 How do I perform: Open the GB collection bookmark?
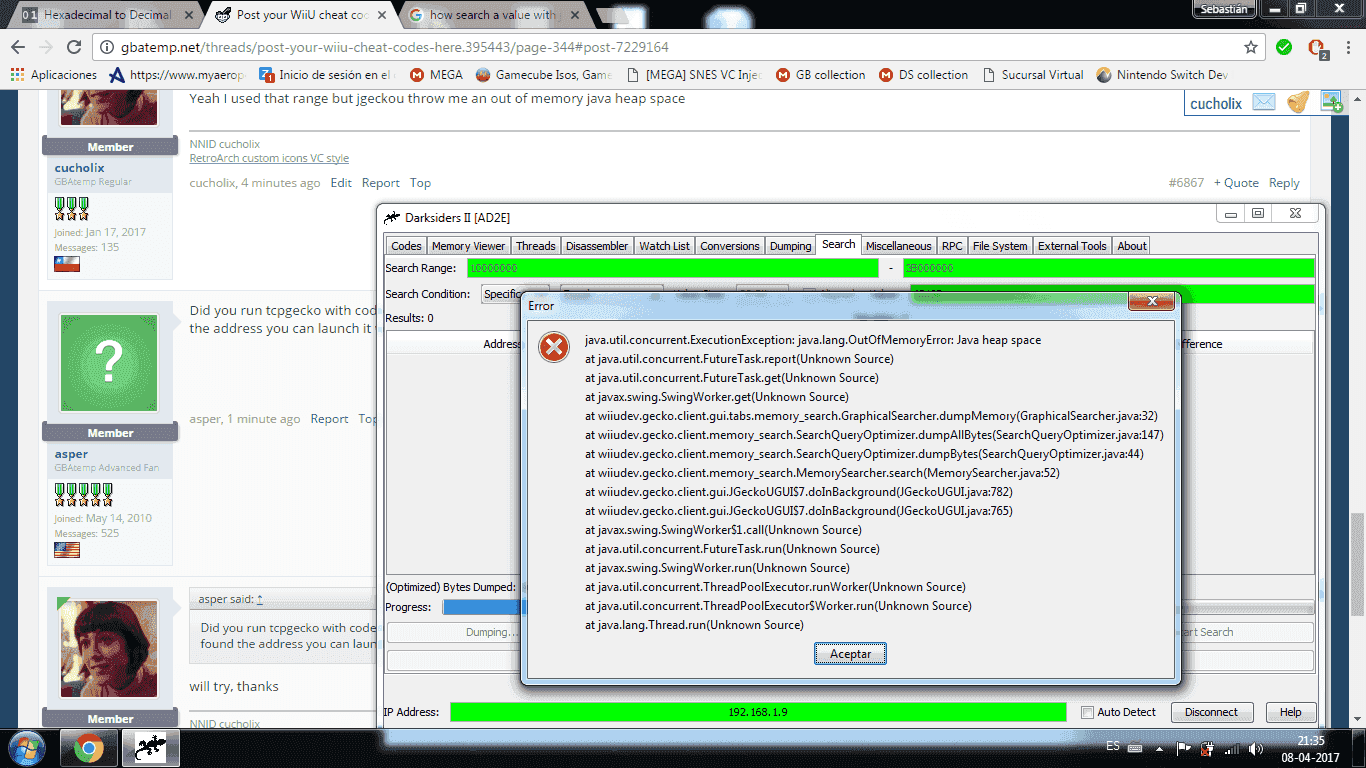[820, 75]
